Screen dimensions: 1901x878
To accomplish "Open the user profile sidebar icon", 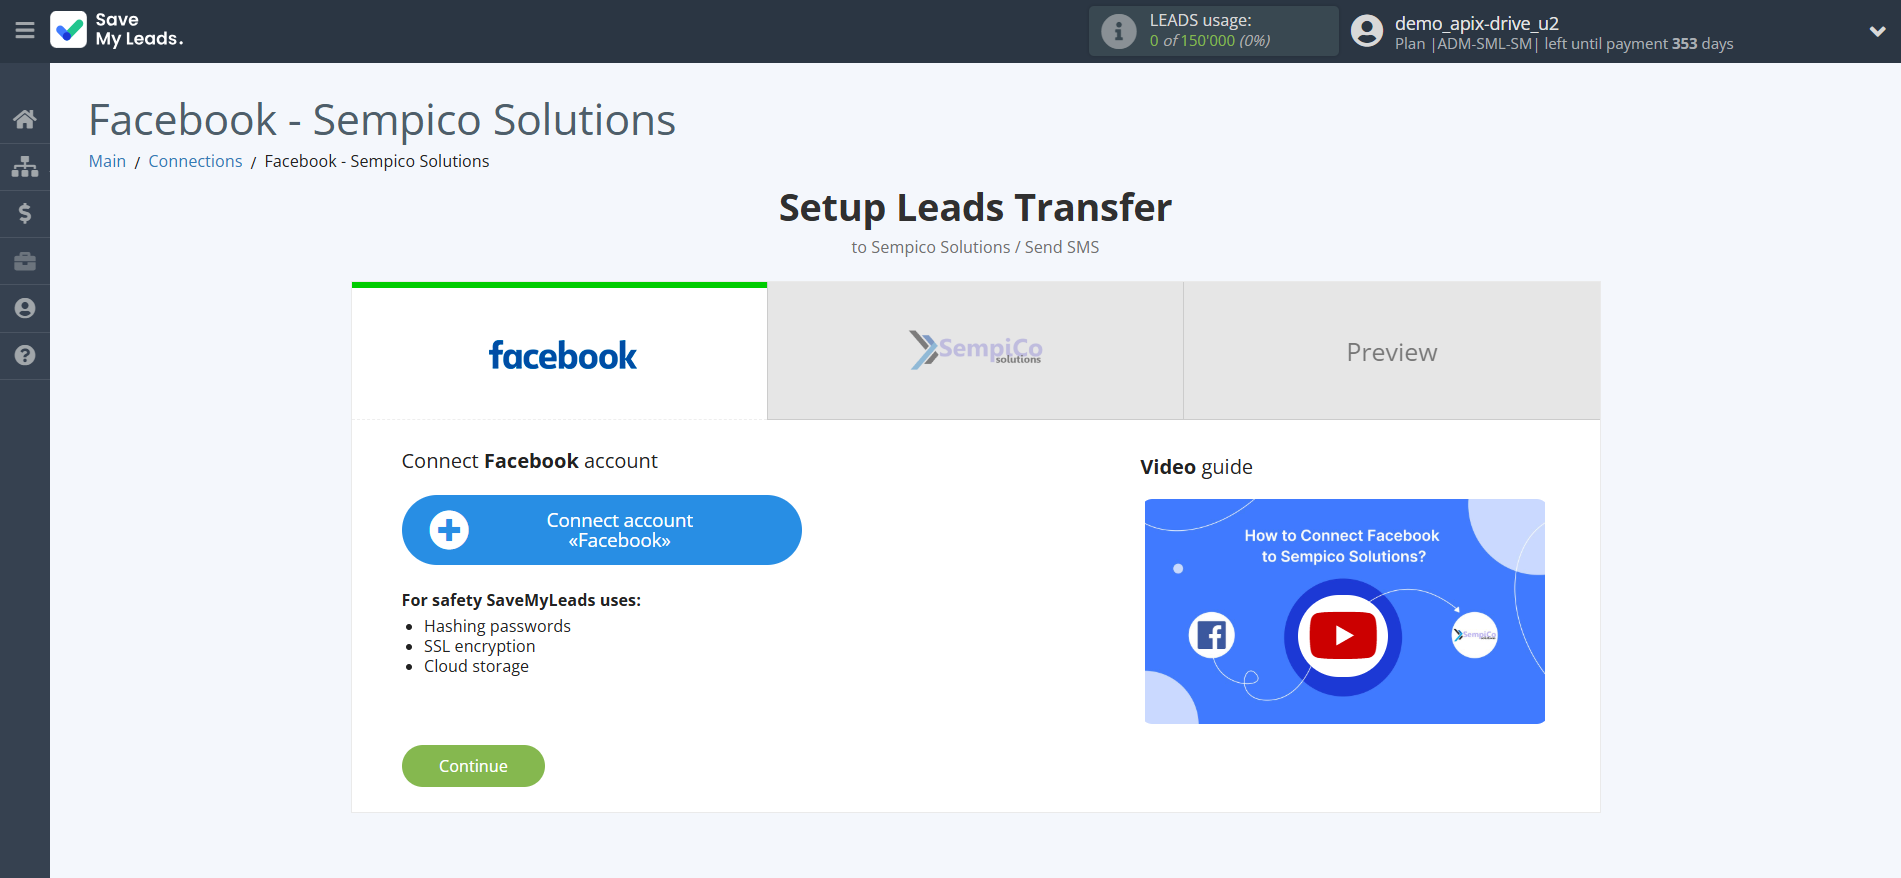I will [25, 308].
